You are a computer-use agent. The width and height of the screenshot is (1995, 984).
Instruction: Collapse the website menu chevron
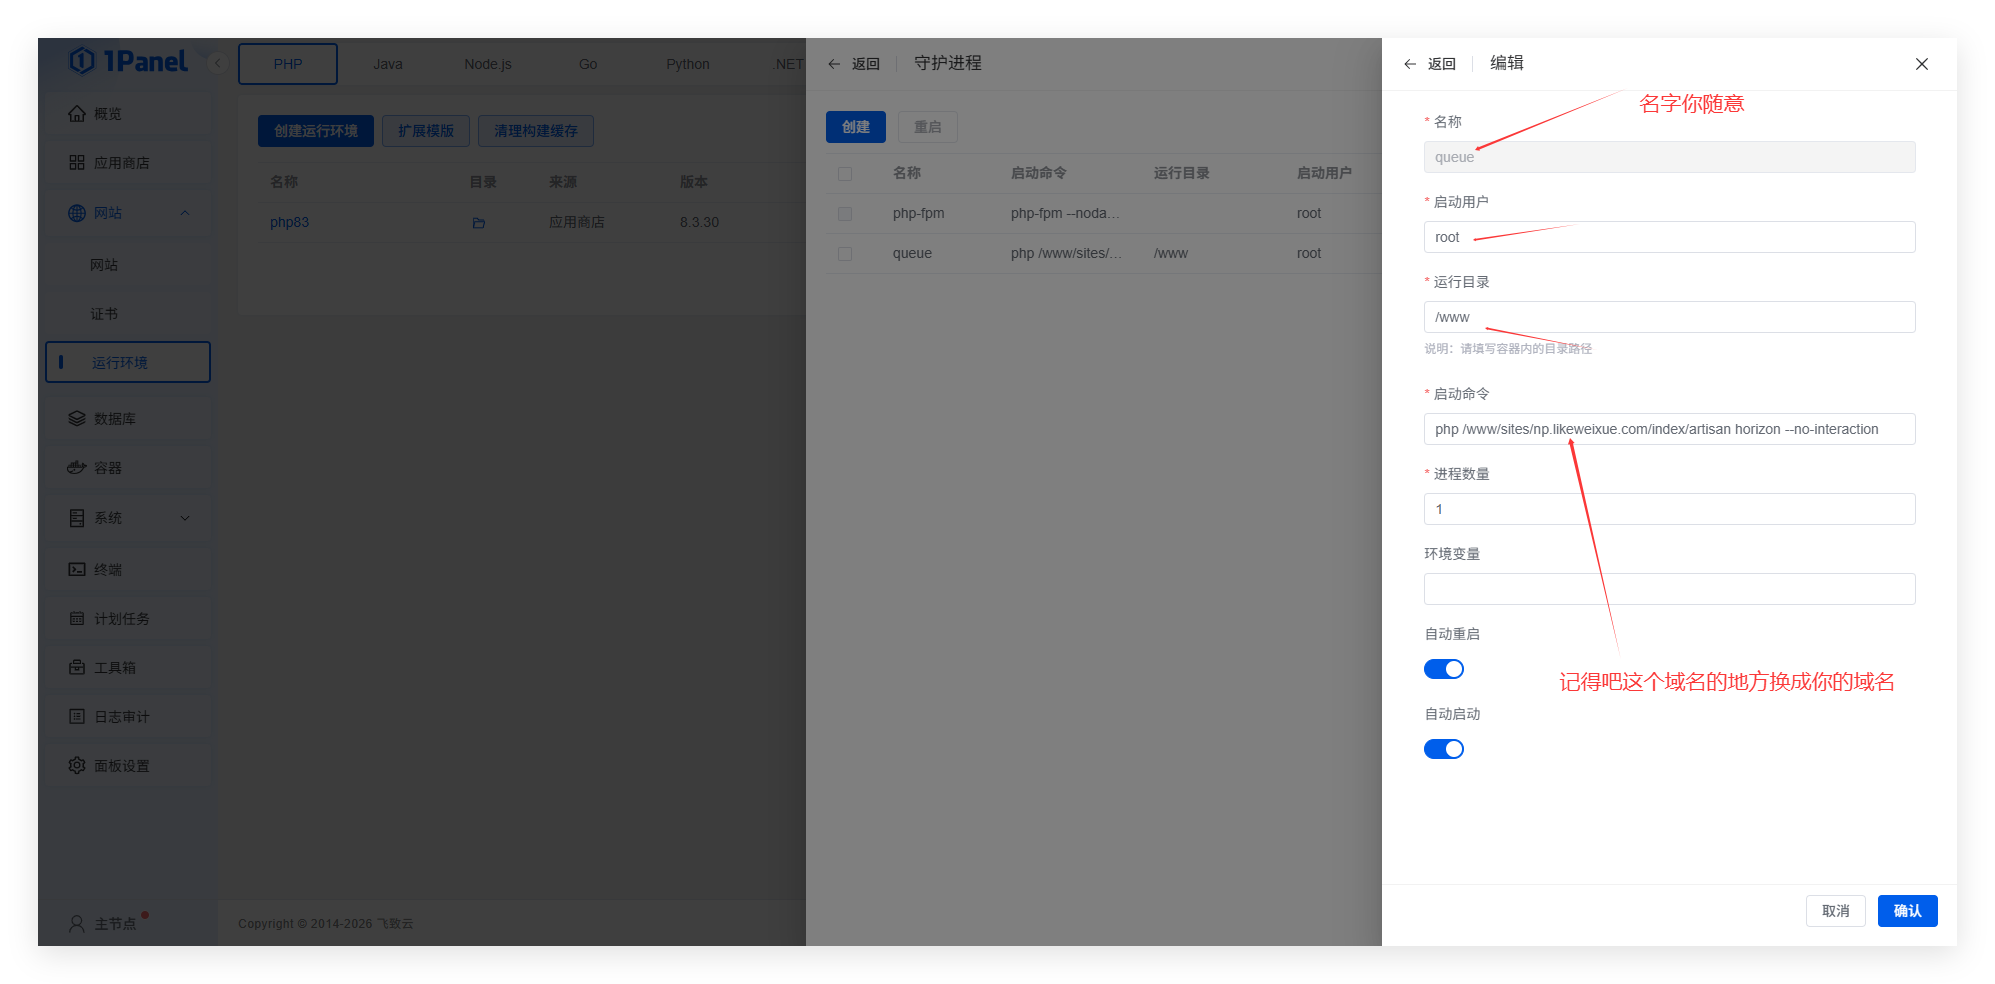pos(185,213)
